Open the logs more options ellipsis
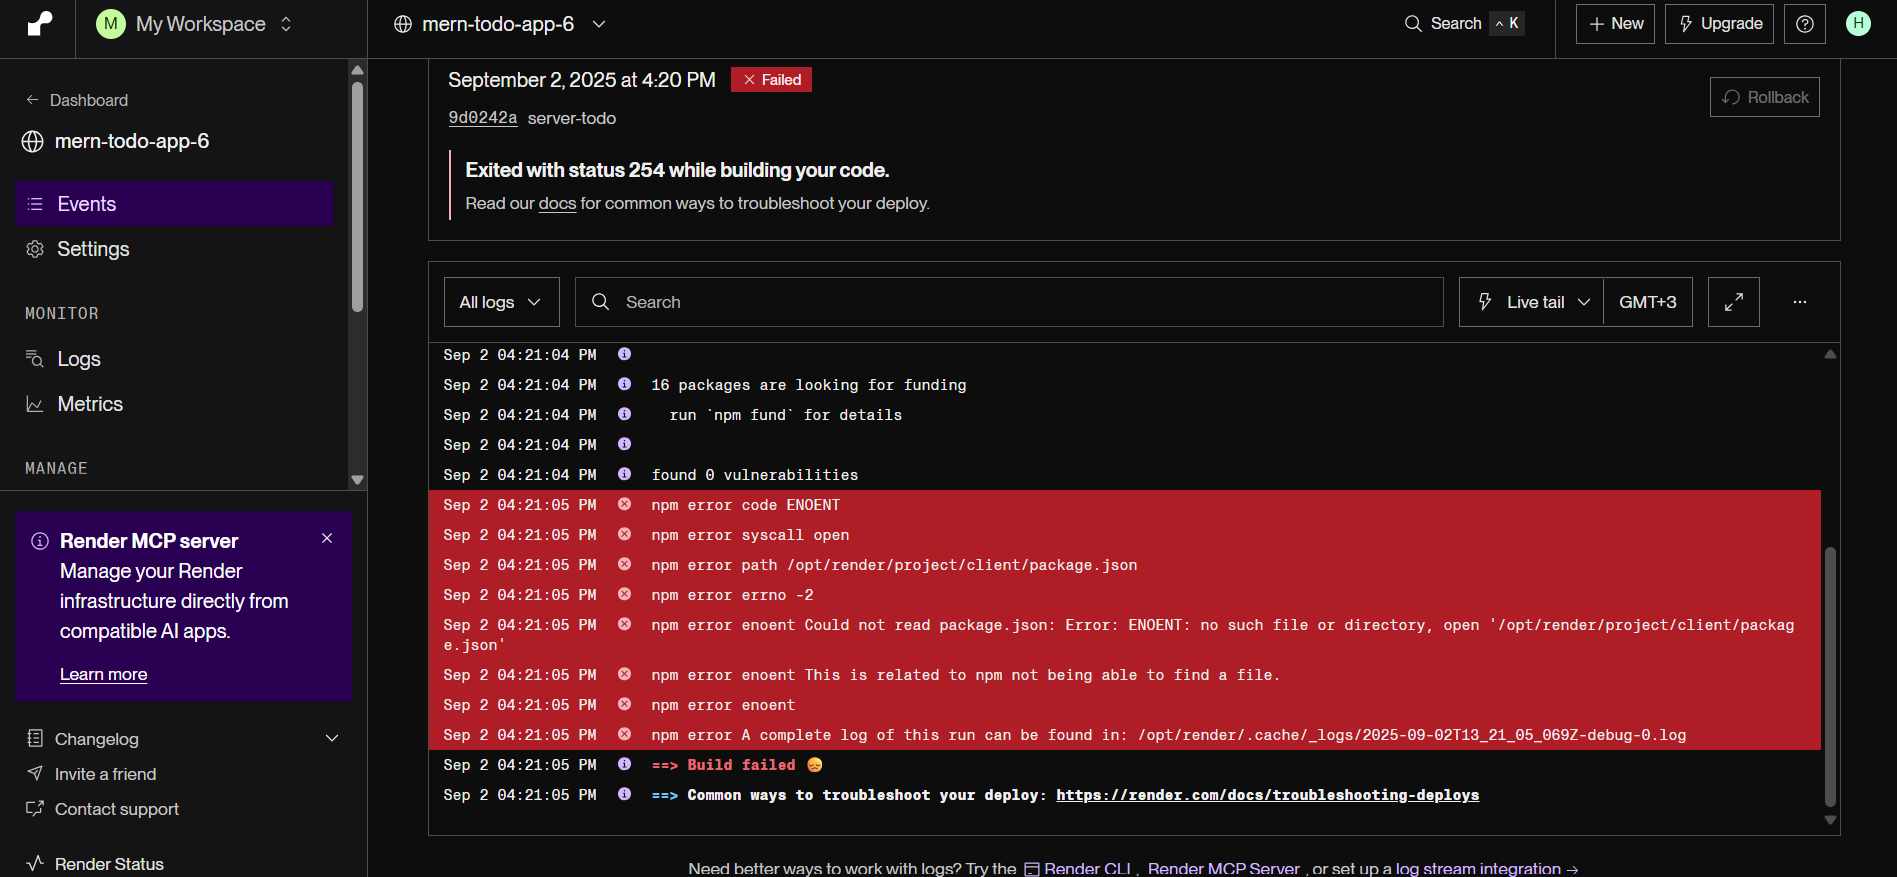Viewport: 1897px width, 877px height. click(x=1800, y=302)
